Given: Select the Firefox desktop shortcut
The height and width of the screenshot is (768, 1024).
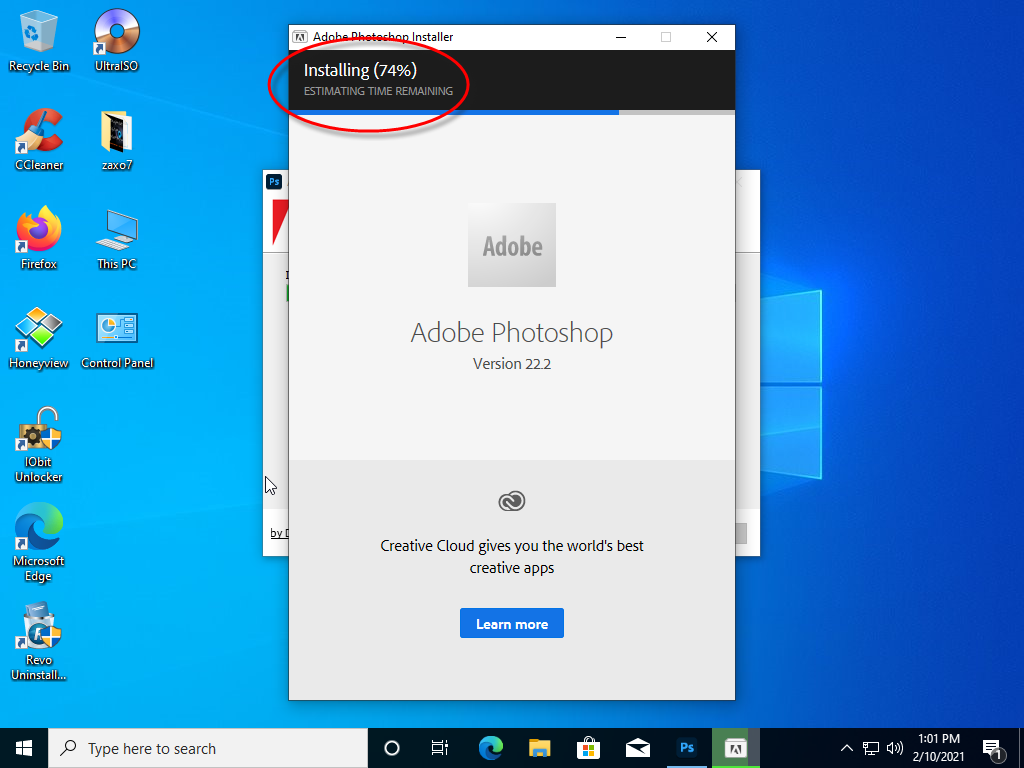Looking at the screenshot, I should tap(39, 239).
